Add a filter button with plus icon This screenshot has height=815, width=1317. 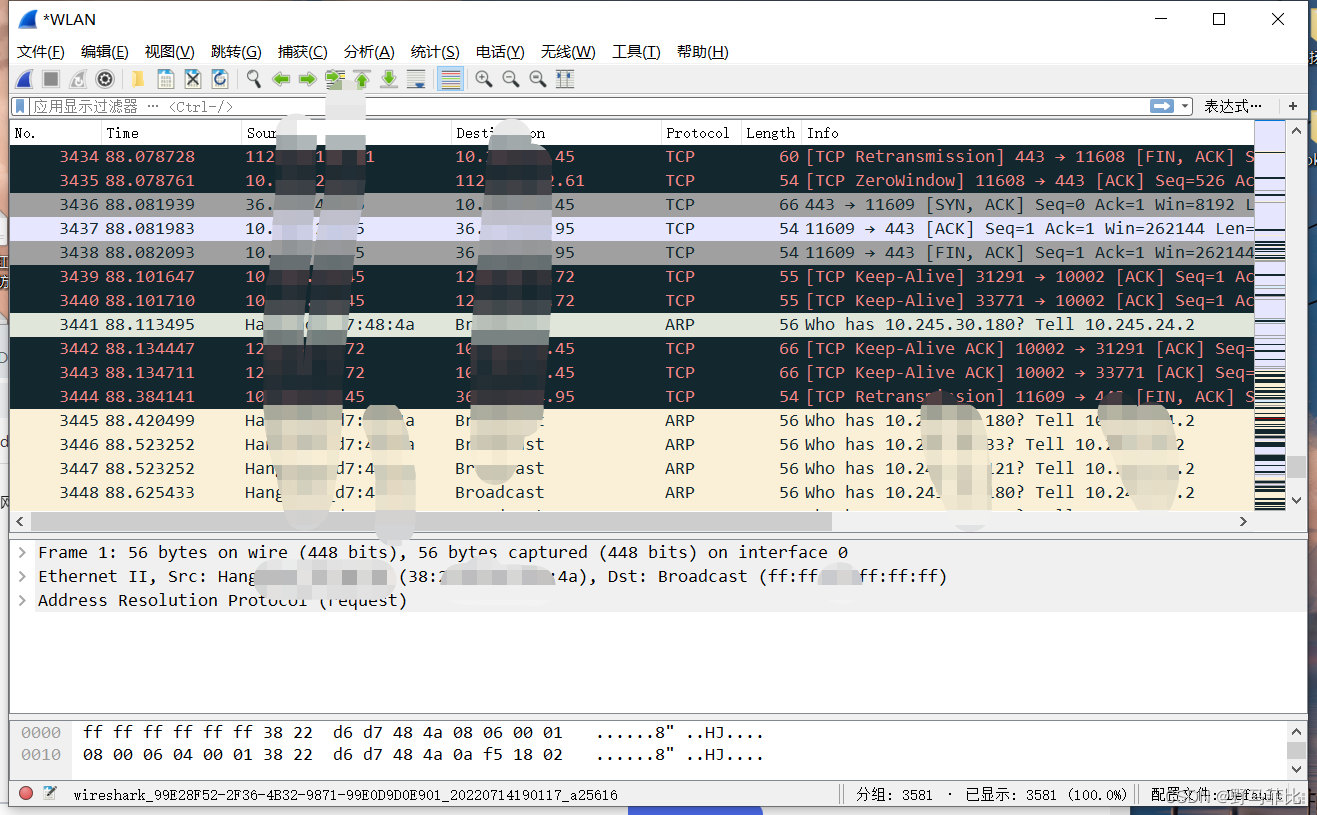(x=1293, y=106)
